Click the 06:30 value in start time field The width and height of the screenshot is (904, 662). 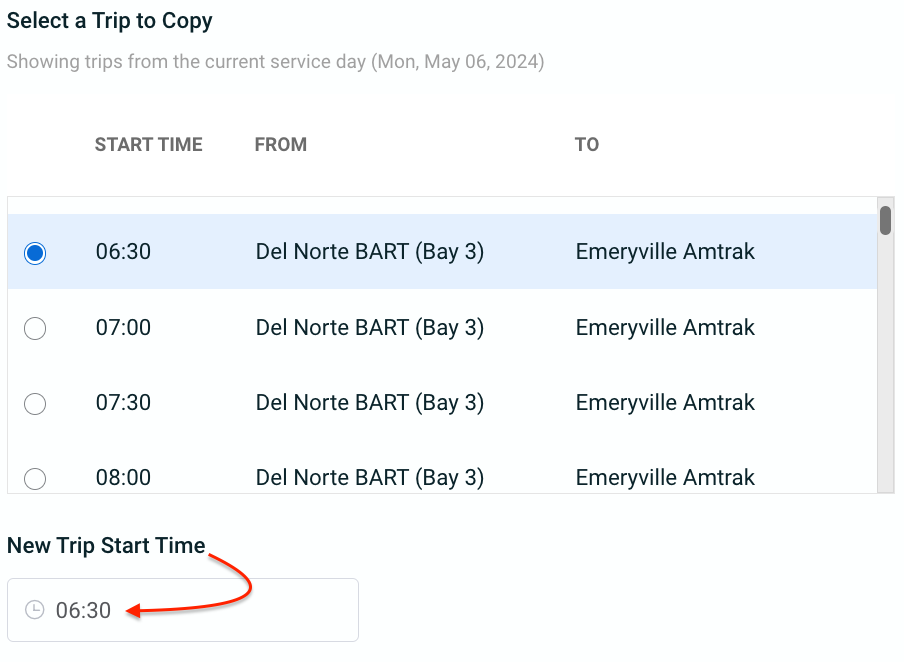83,610
